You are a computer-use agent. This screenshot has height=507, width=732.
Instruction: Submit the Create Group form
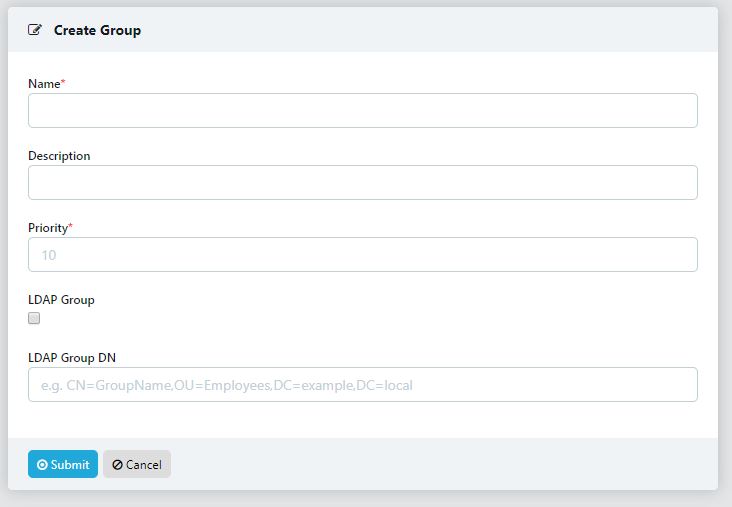[x=63, y=464]
